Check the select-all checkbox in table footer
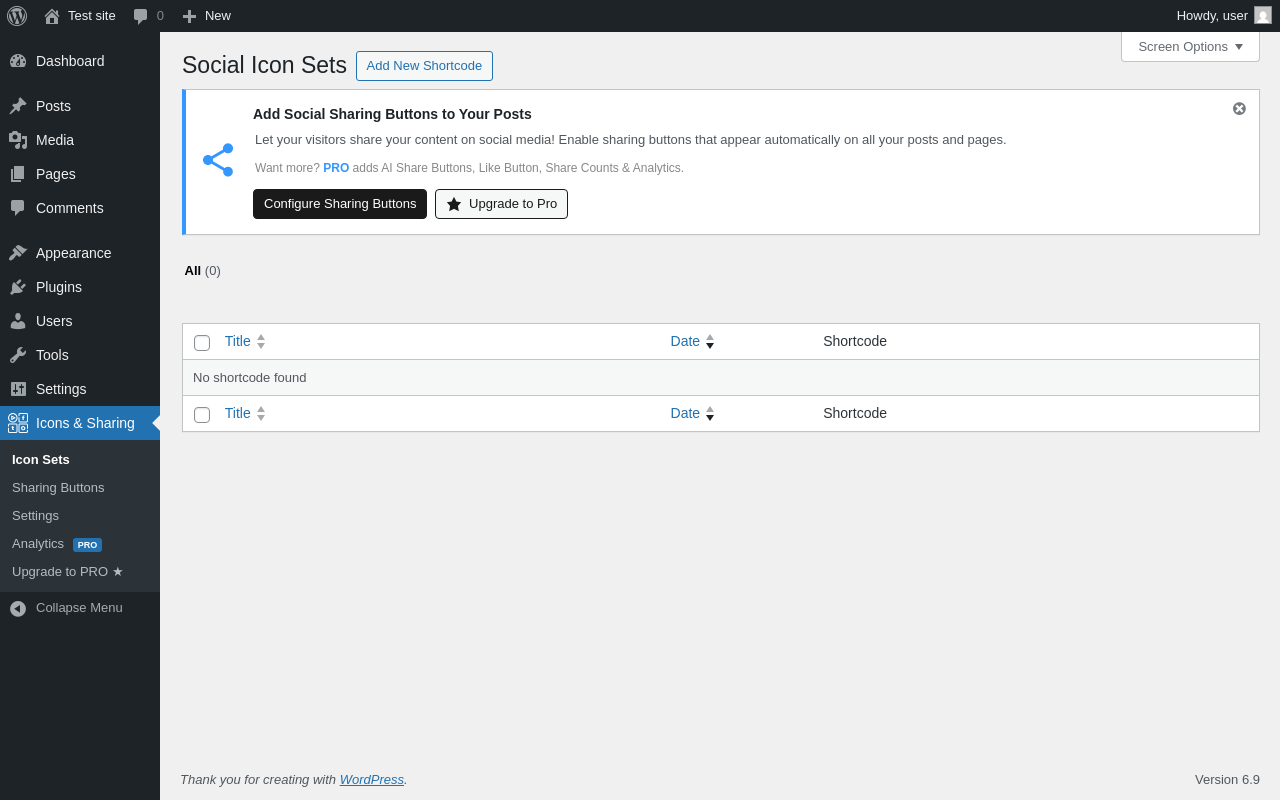The height and width of the screenshot is (800, 1280). click(202, 415)
